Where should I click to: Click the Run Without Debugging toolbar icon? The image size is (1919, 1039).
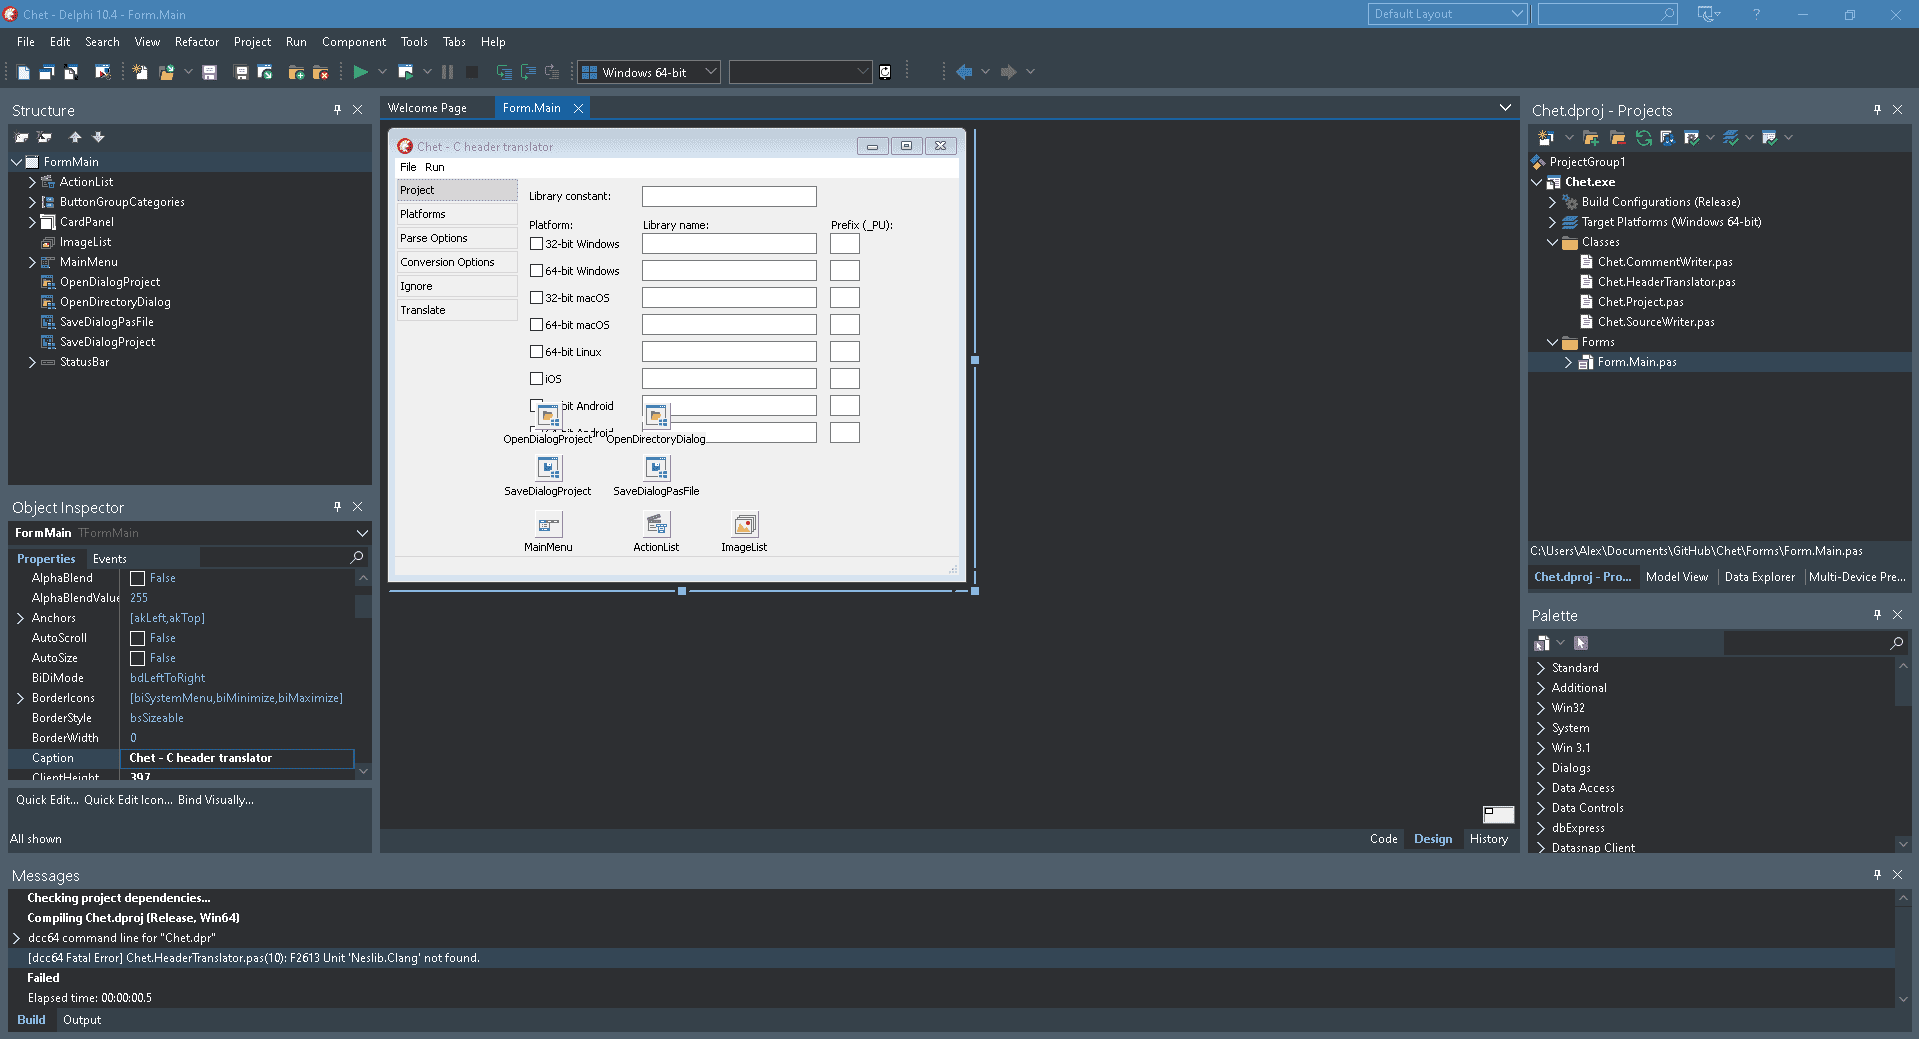405,72
